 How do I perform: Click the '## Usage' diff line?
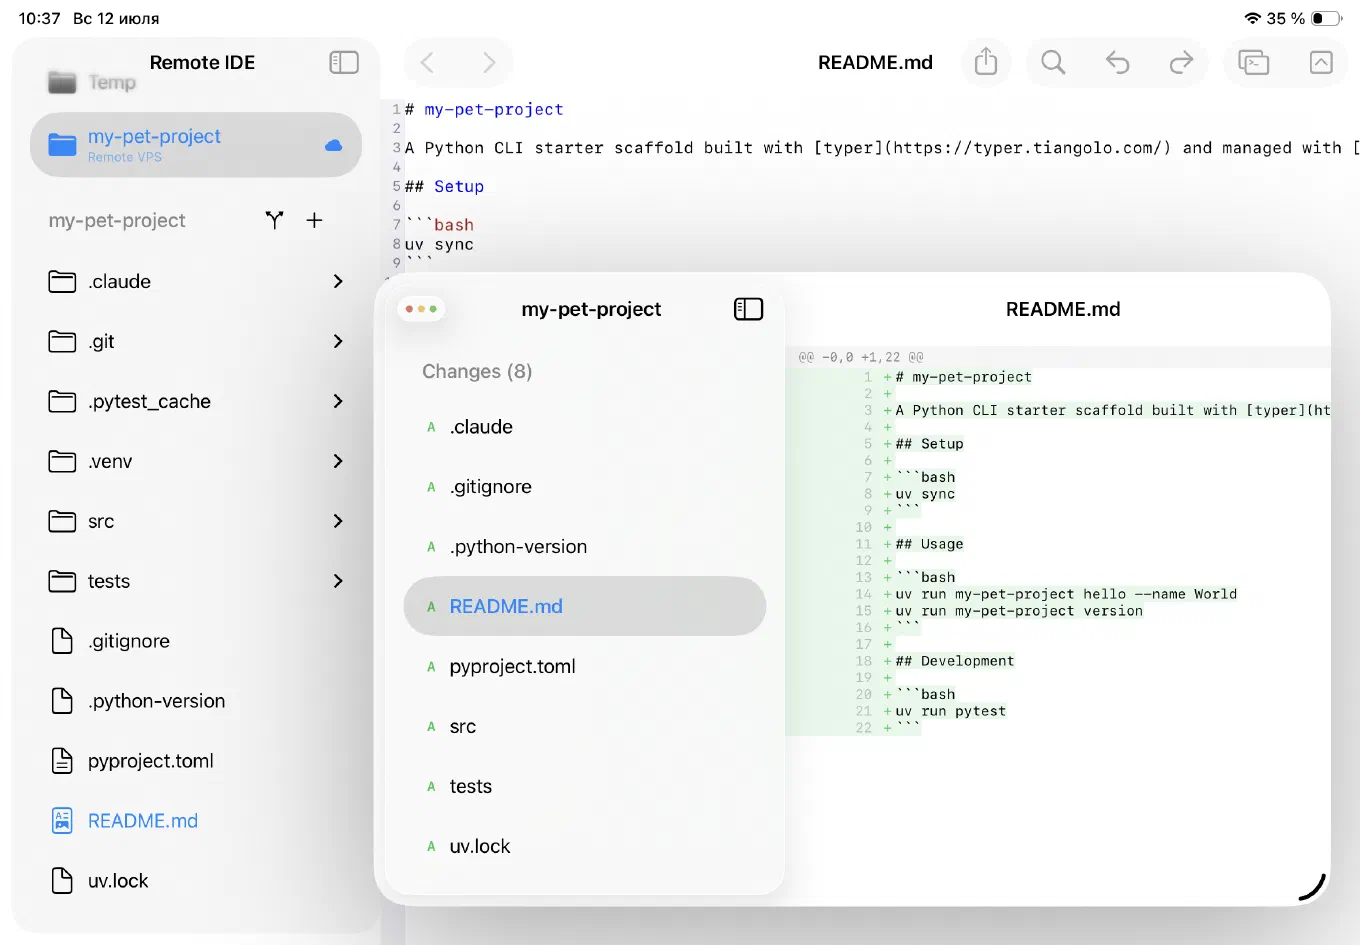coord(929,544)
